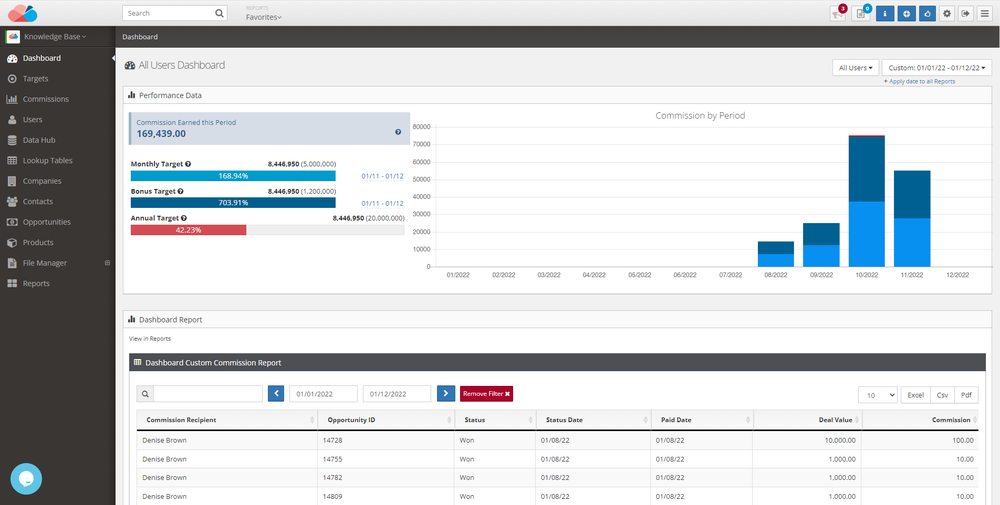
Task: Collapse the sidebar with the arrow handle
Action: point(113,58)
